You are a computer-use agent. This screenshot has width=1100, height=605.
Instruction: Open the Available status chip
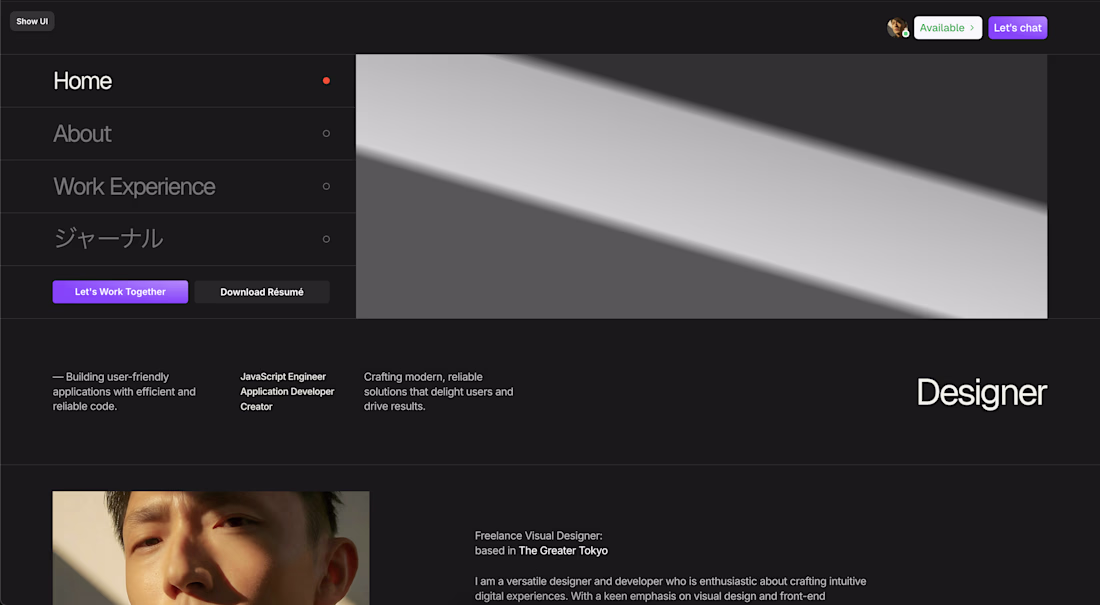(x=948, y=28)
